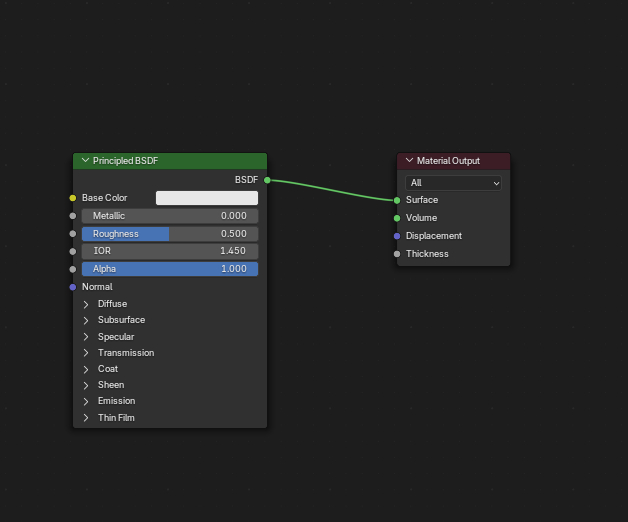Image resolution: width=628 pixels, height=522 pixels.
Task: Expand the Thin Film panel
Action: coord(86,418)
